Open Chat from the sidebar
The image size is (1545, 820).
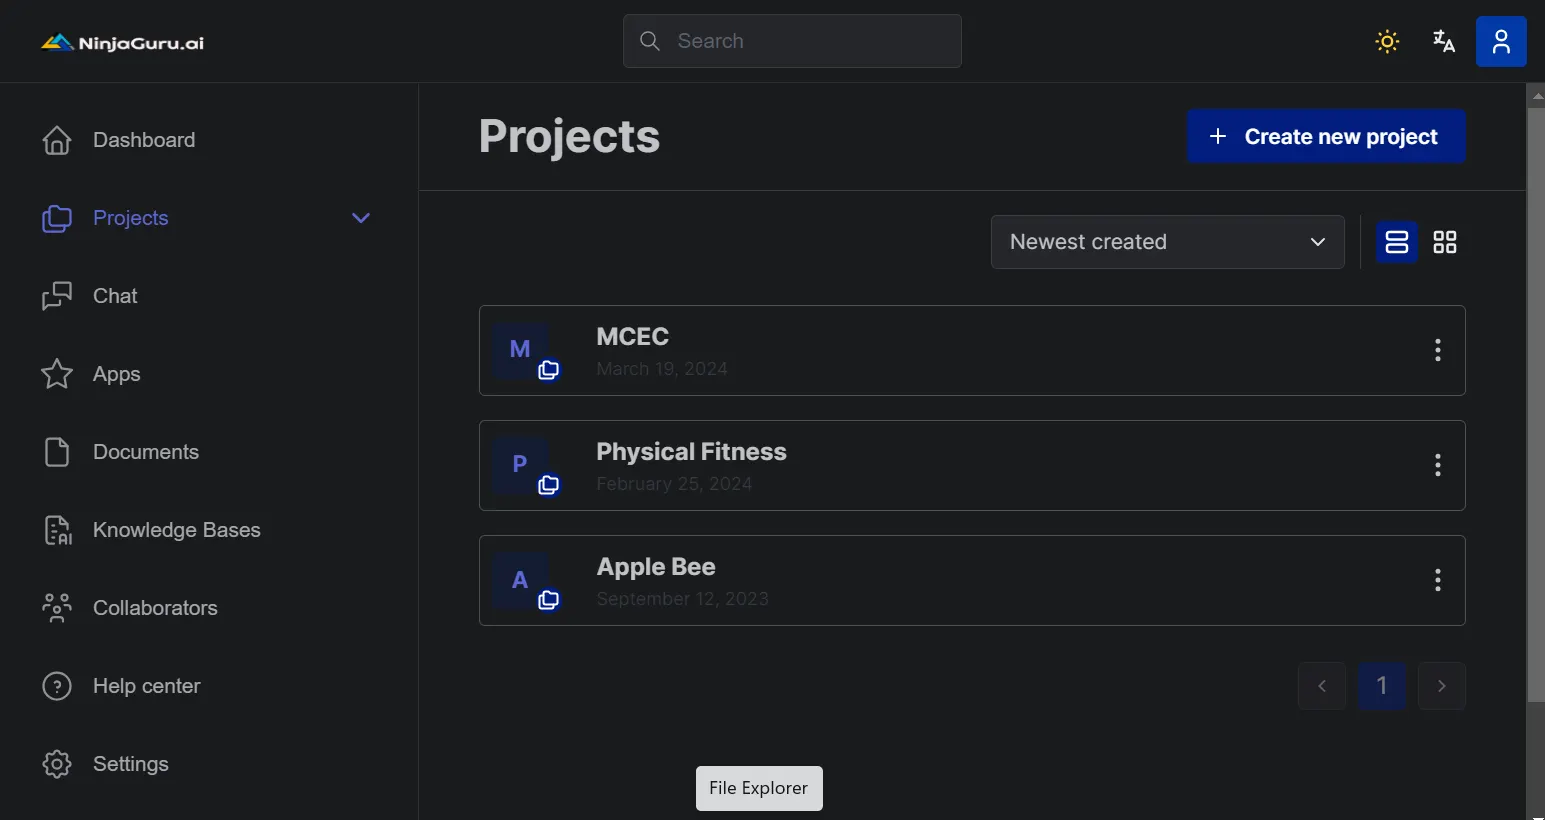115,296
